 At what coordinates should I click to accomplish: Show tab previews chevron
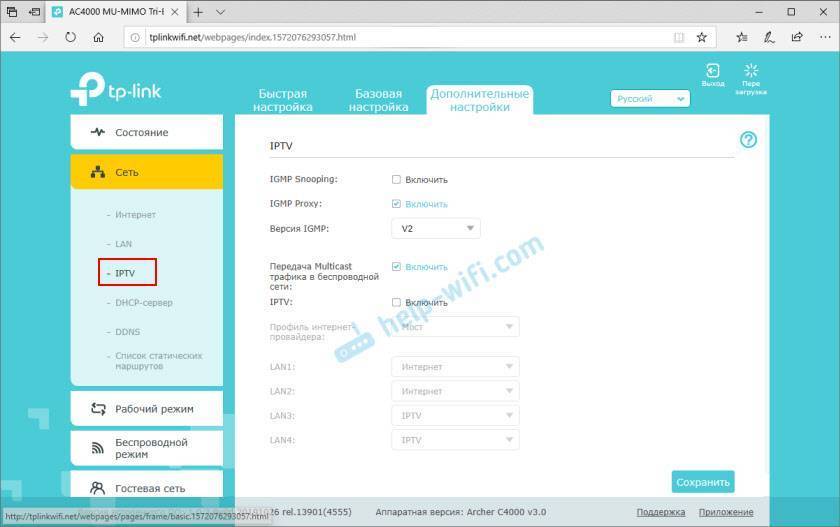(220, 12)
